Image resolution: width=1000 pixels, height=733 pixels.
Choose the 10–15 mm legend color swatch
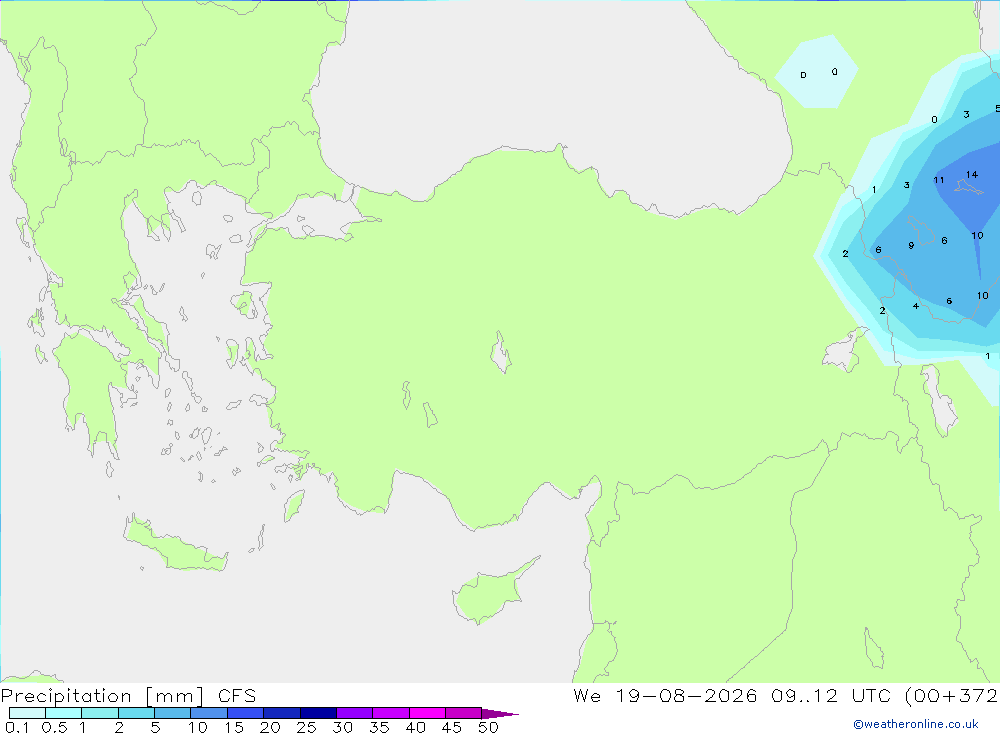coord(209,713)
